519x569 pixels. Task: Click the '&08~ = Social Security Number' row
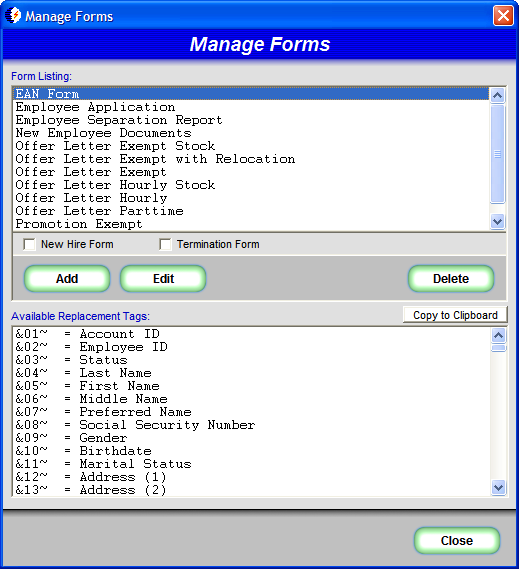pyautogui.click(x=252, y=425)
